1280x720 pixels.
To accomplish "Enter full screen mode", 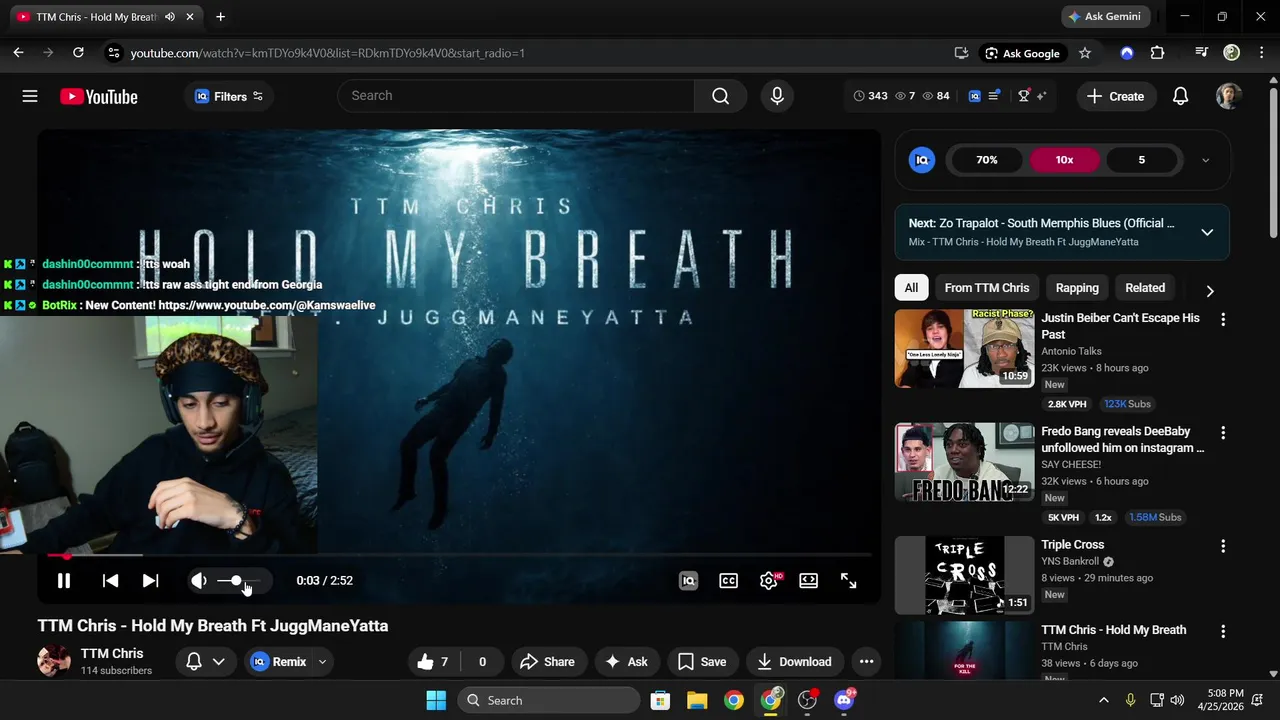I will click(848, 580).
